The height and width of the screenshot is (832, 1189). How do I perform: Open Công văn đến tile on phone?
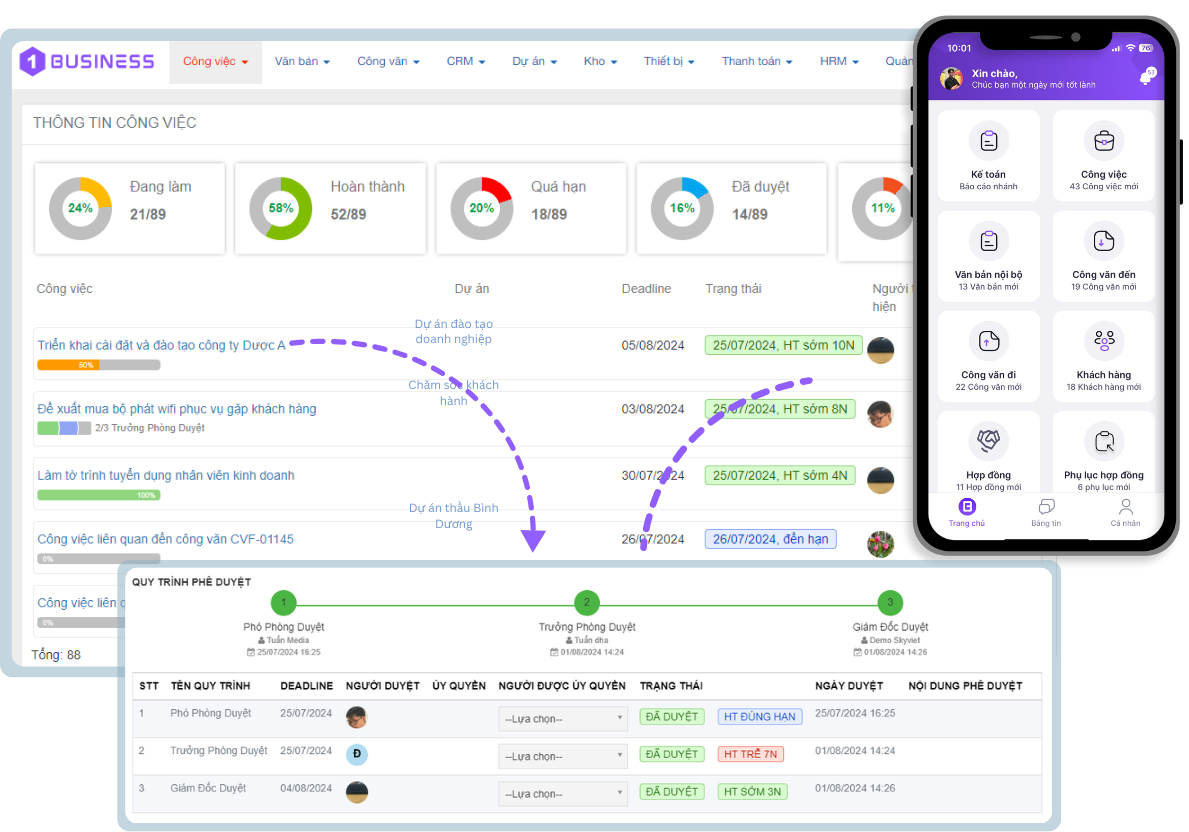point(1103,257)
